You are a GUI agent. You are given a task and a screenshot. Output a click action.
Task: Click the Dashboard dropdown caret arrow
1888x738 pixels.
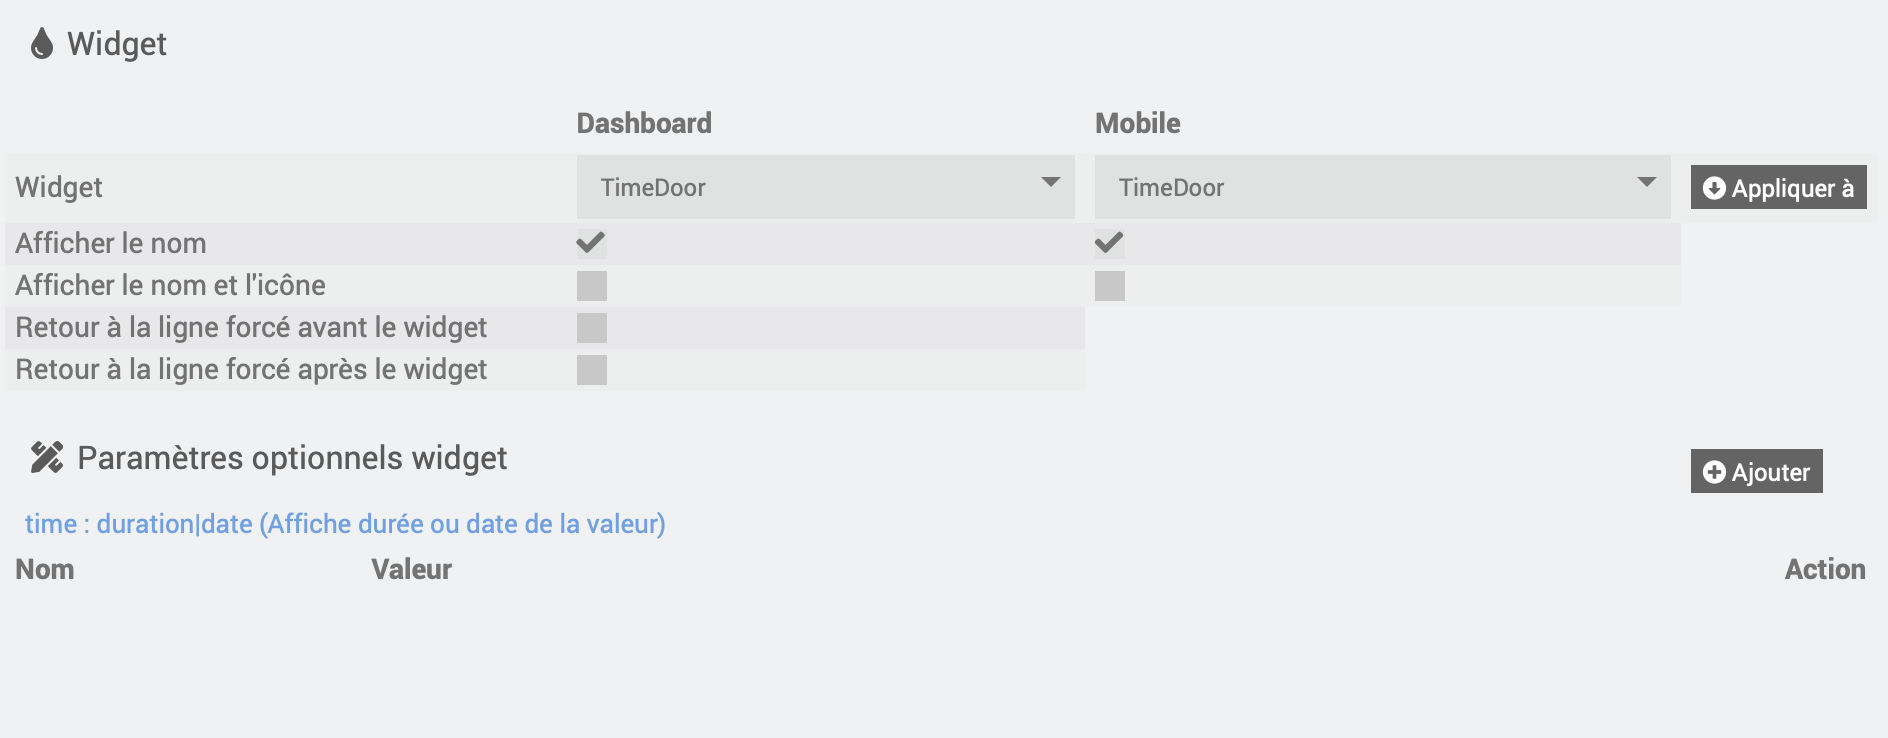pyautogui.click(x=1050, y=182)
